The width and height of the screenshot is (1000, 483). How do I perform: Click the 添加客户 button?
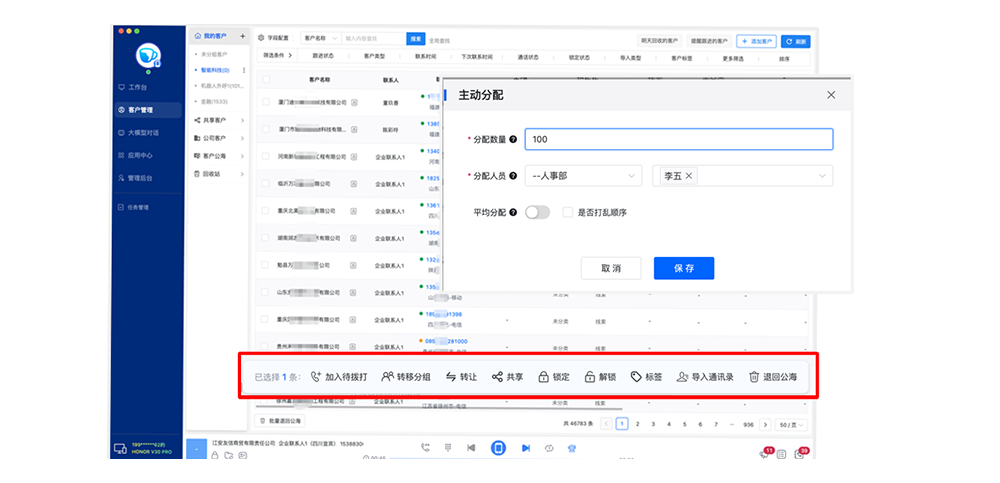coord(756,41)
